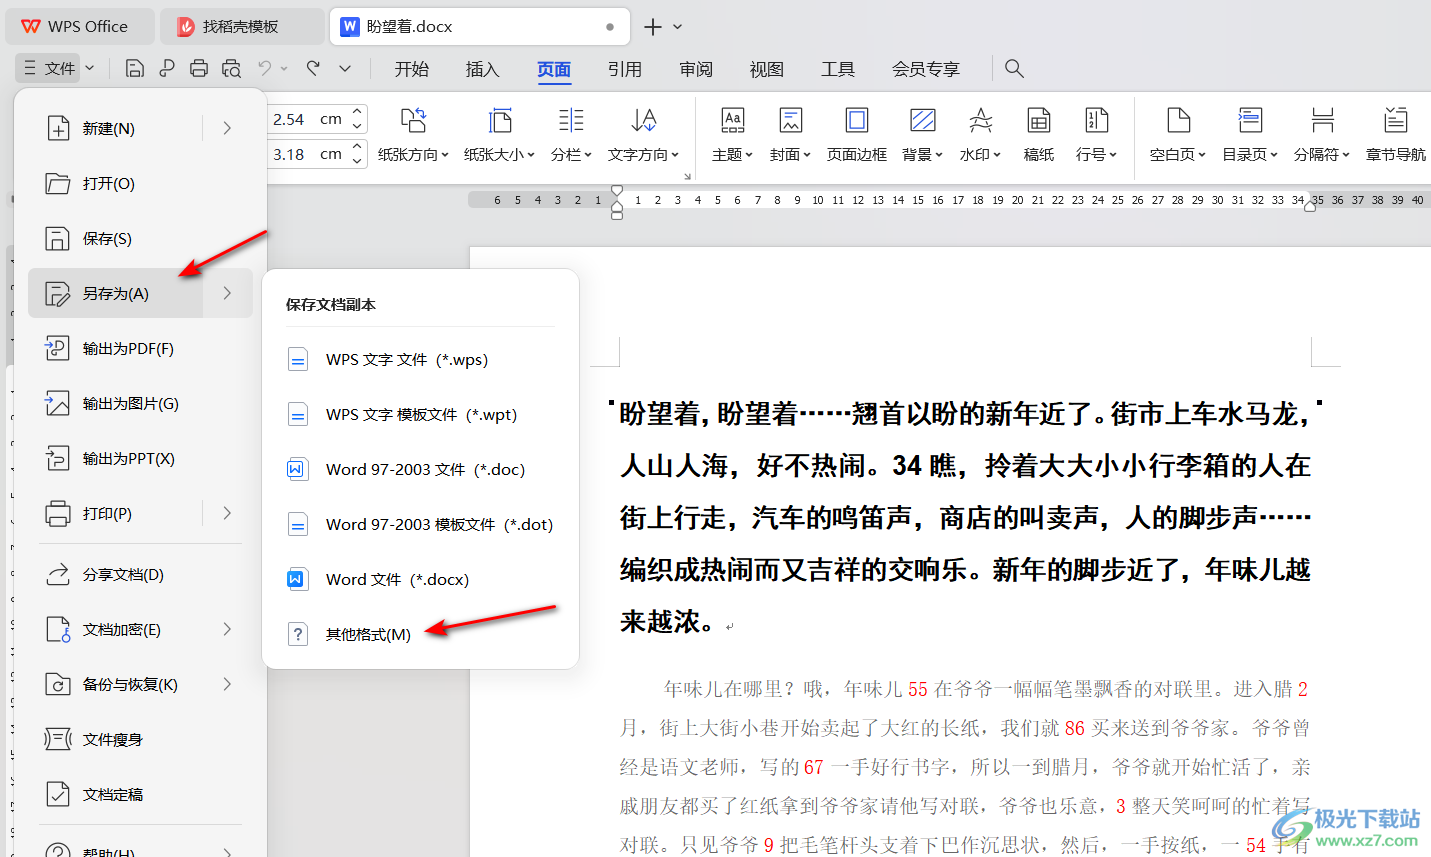The image size is (1431, 857).
Task: Expand the 备份与恢复(K) submenu arrow
Action: point(228,684)
